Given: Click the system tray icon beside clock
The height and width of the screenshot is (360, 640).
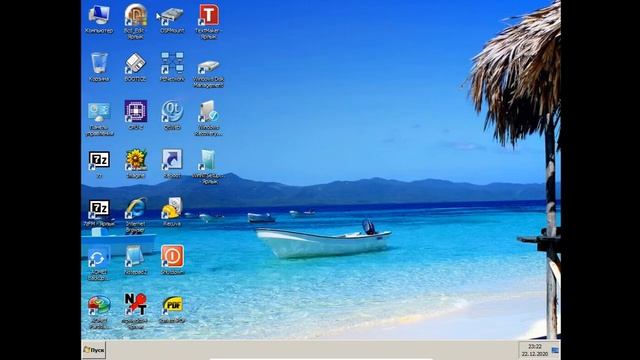Looking at the screenshot, I should click(555, 350).
